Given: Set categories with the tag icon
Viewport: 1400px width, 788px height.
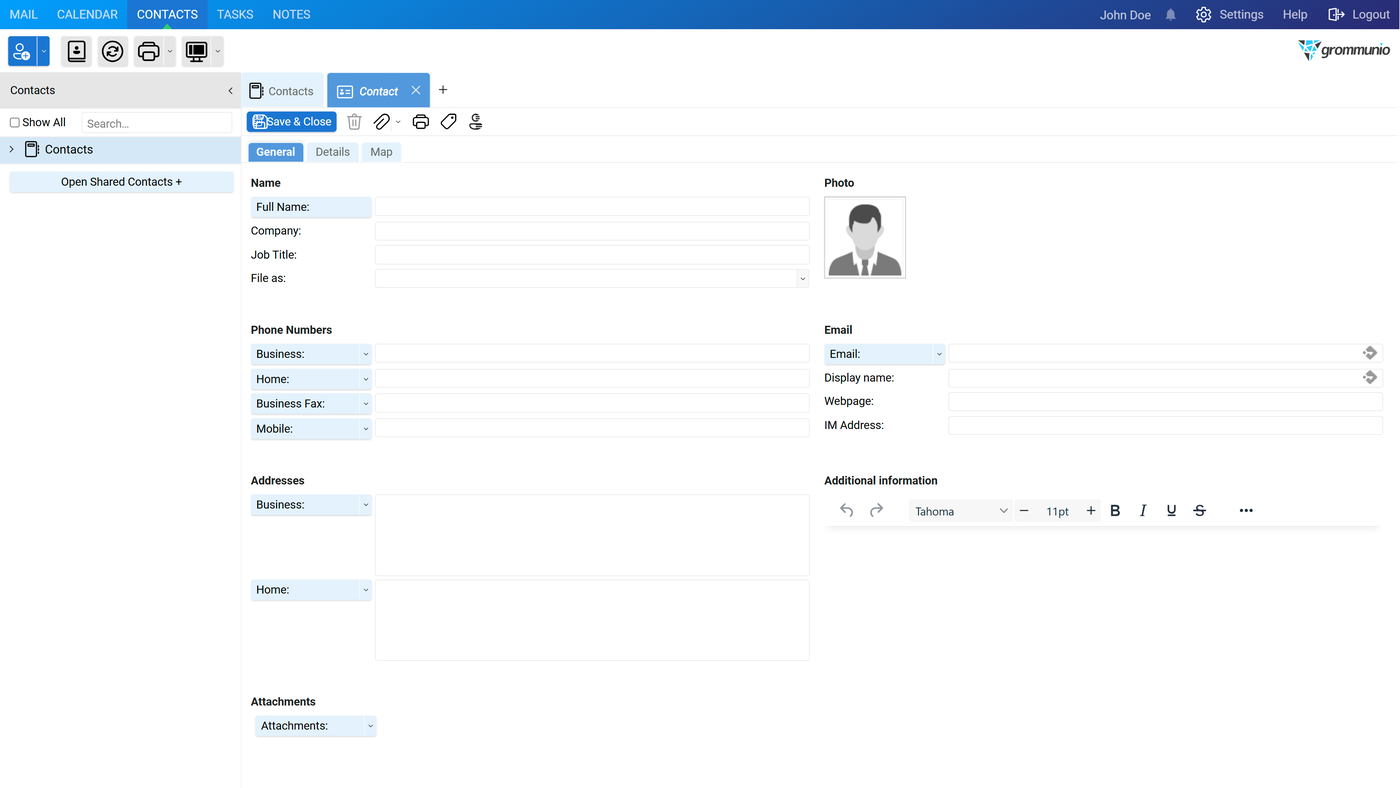Looking at the screenshot, I should click(449, 122).
